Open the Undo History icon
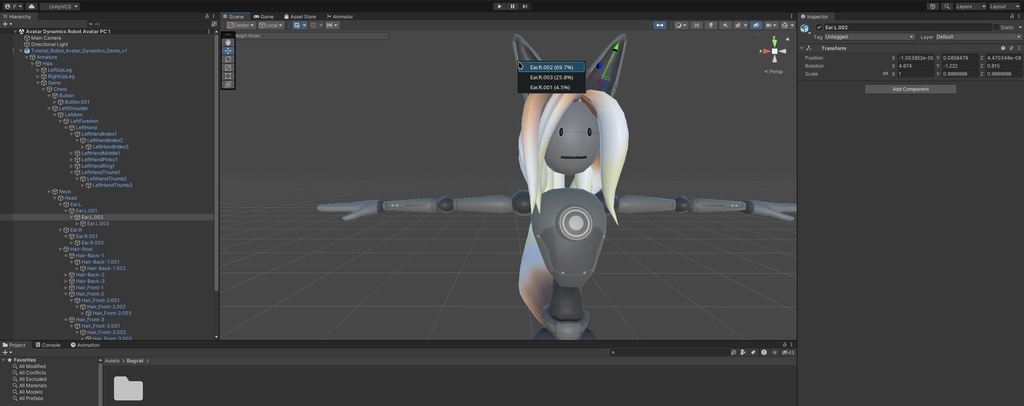This screenshot has width=1024, height=406. click(933, 7)
